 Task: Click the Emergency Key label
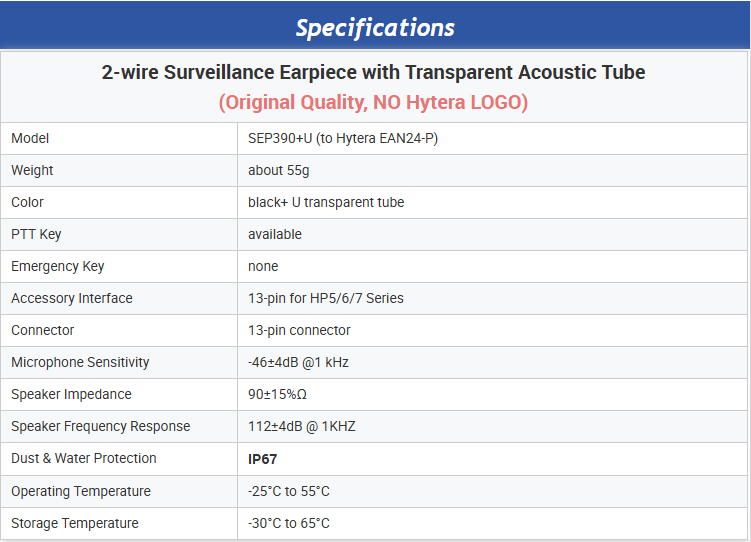(57, 266)
